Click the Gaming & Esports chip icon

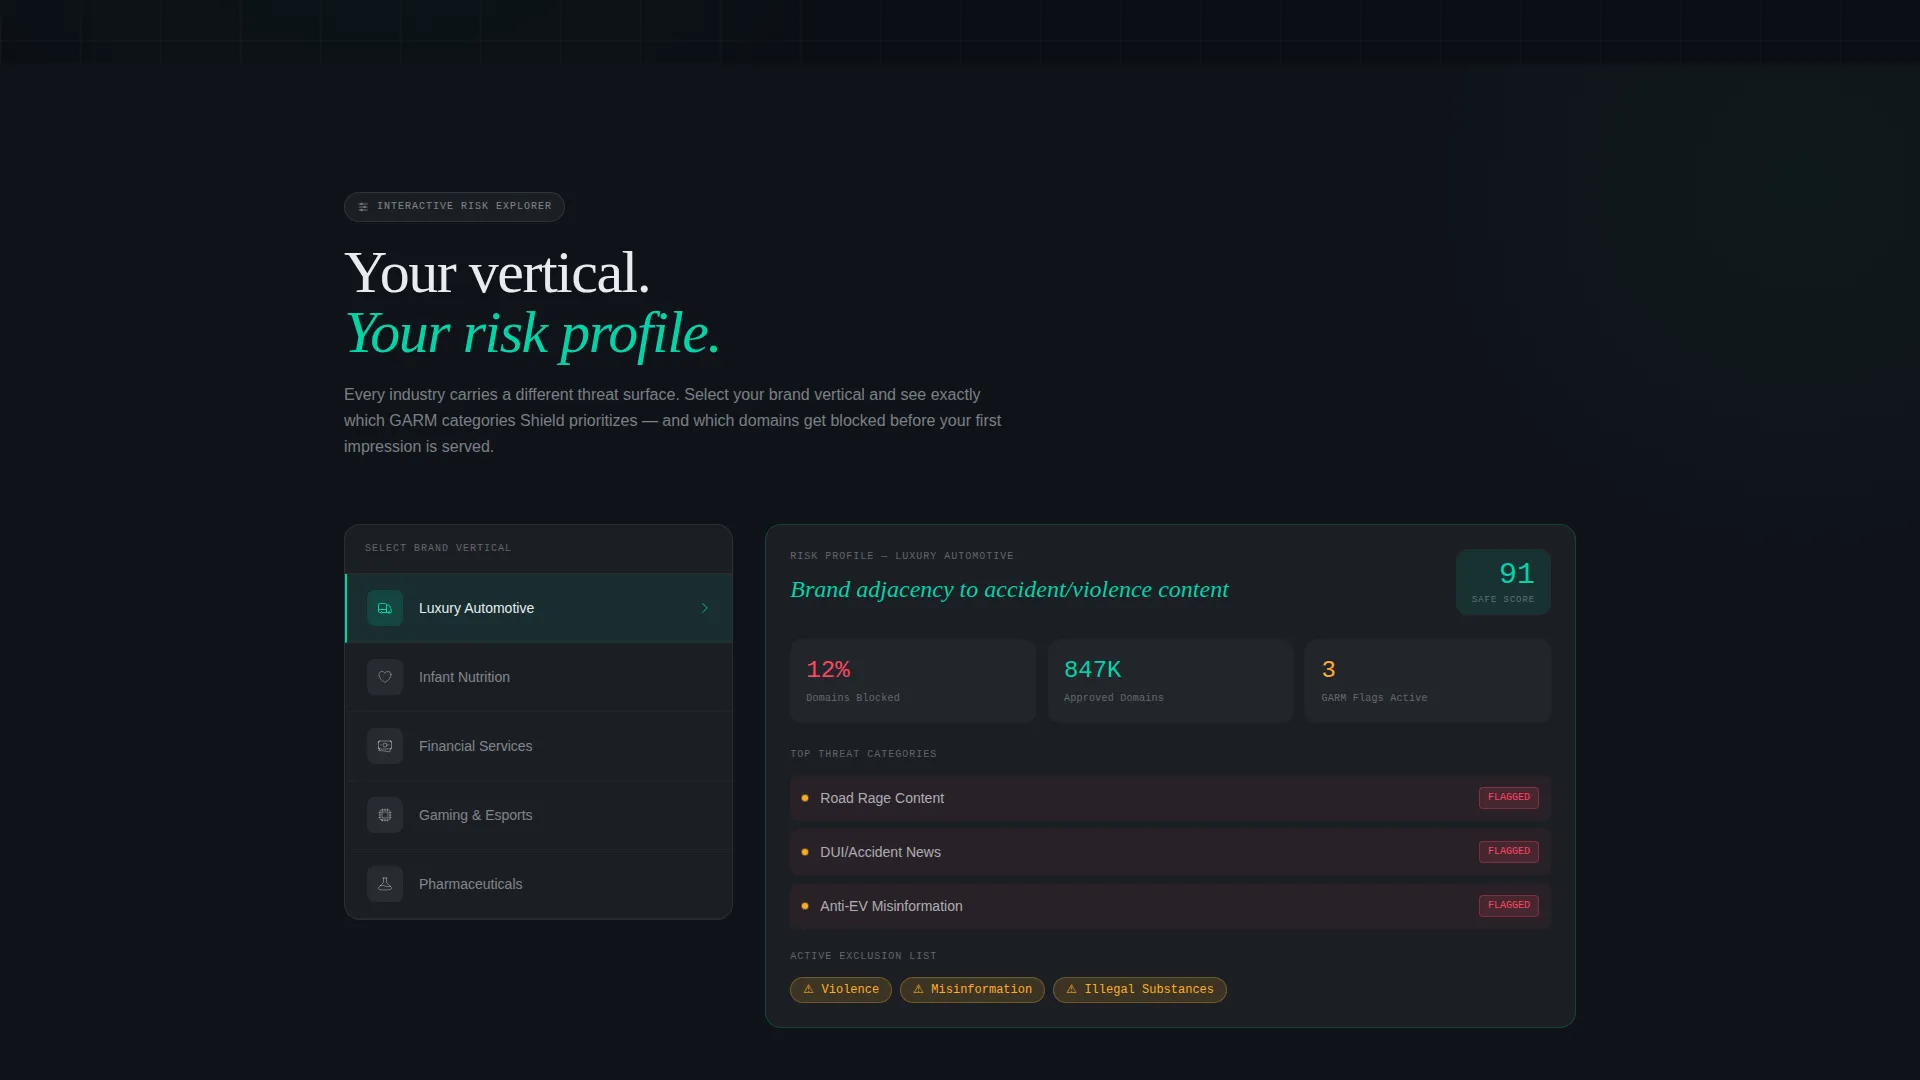(x=384, y=815)
